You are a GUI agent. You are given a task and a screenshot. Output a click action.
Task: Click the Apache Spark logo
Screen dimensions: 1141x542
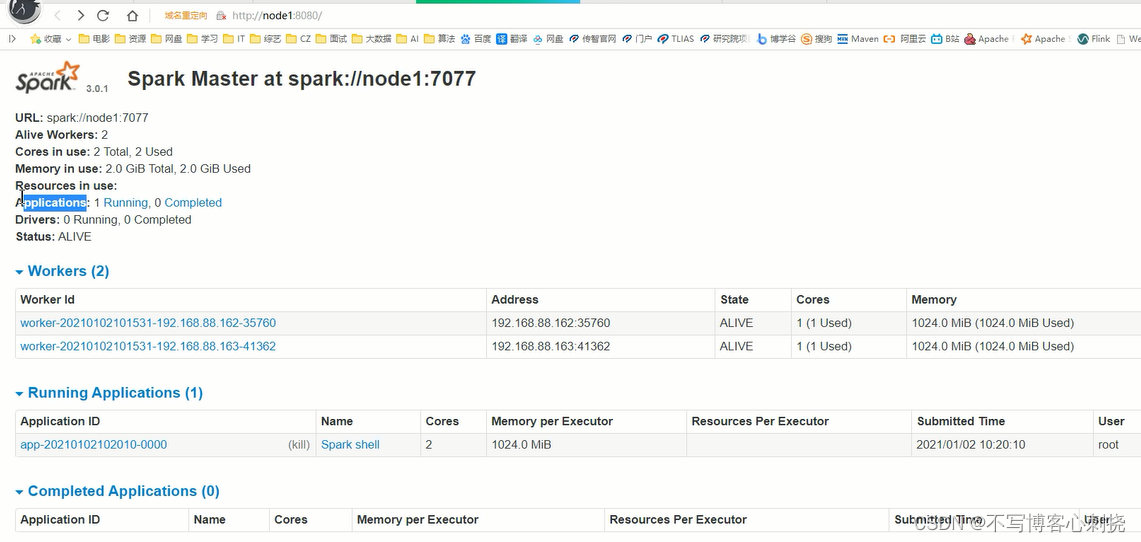(48, 77)
